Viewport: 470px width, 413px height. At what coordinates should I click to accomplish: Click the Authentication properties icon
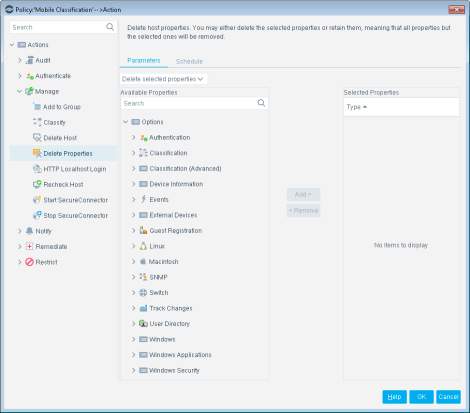click(143, 137)
